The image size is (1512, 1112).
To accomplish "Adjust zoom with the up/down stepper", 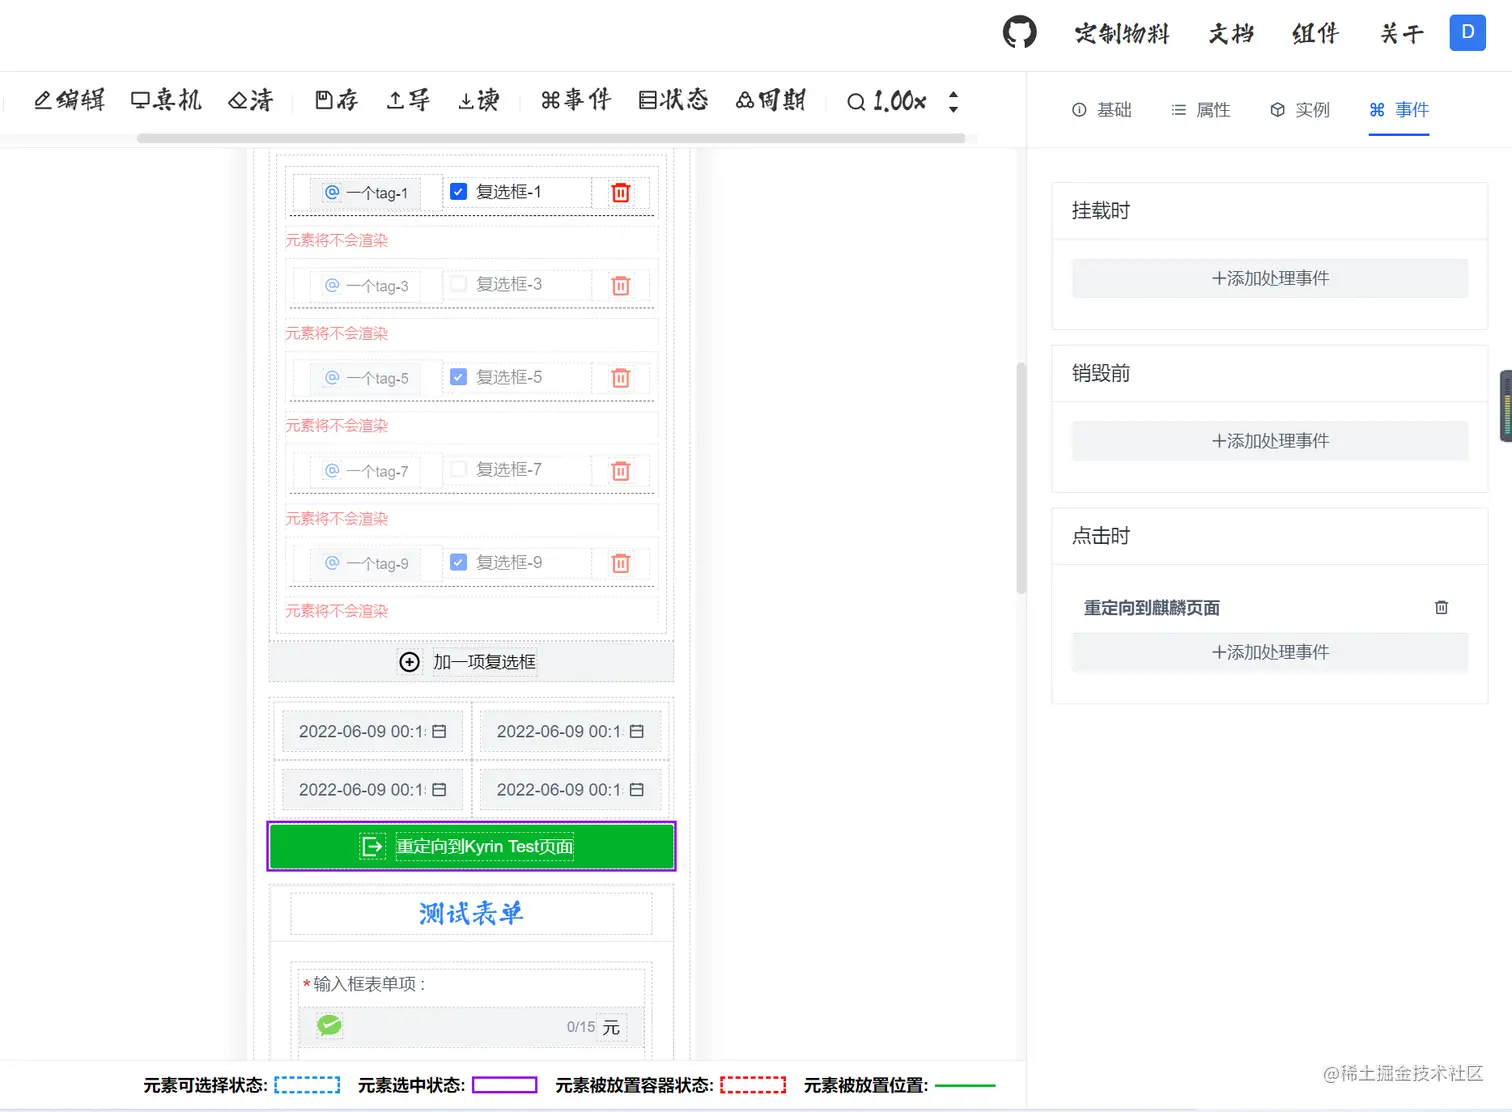I will (x=953, y=101).
